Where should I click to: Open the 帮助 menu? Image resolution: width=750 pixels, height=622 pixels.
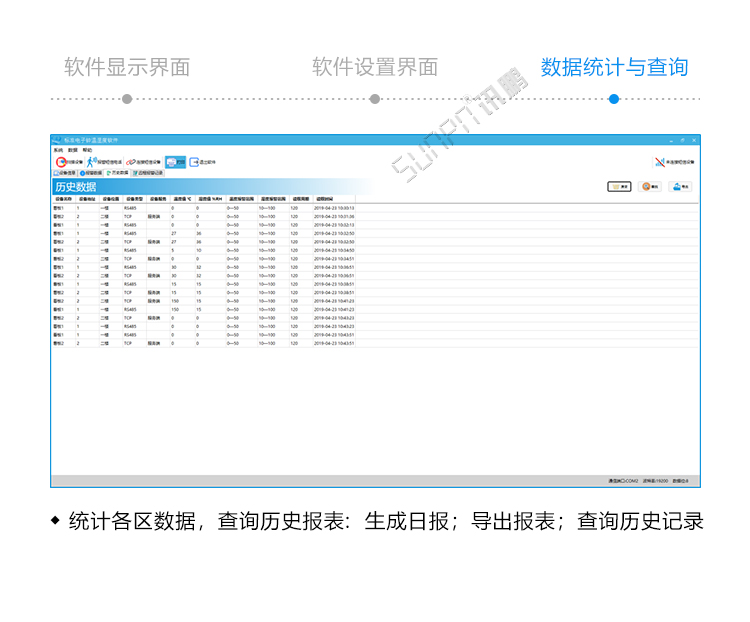click(87, 149)
